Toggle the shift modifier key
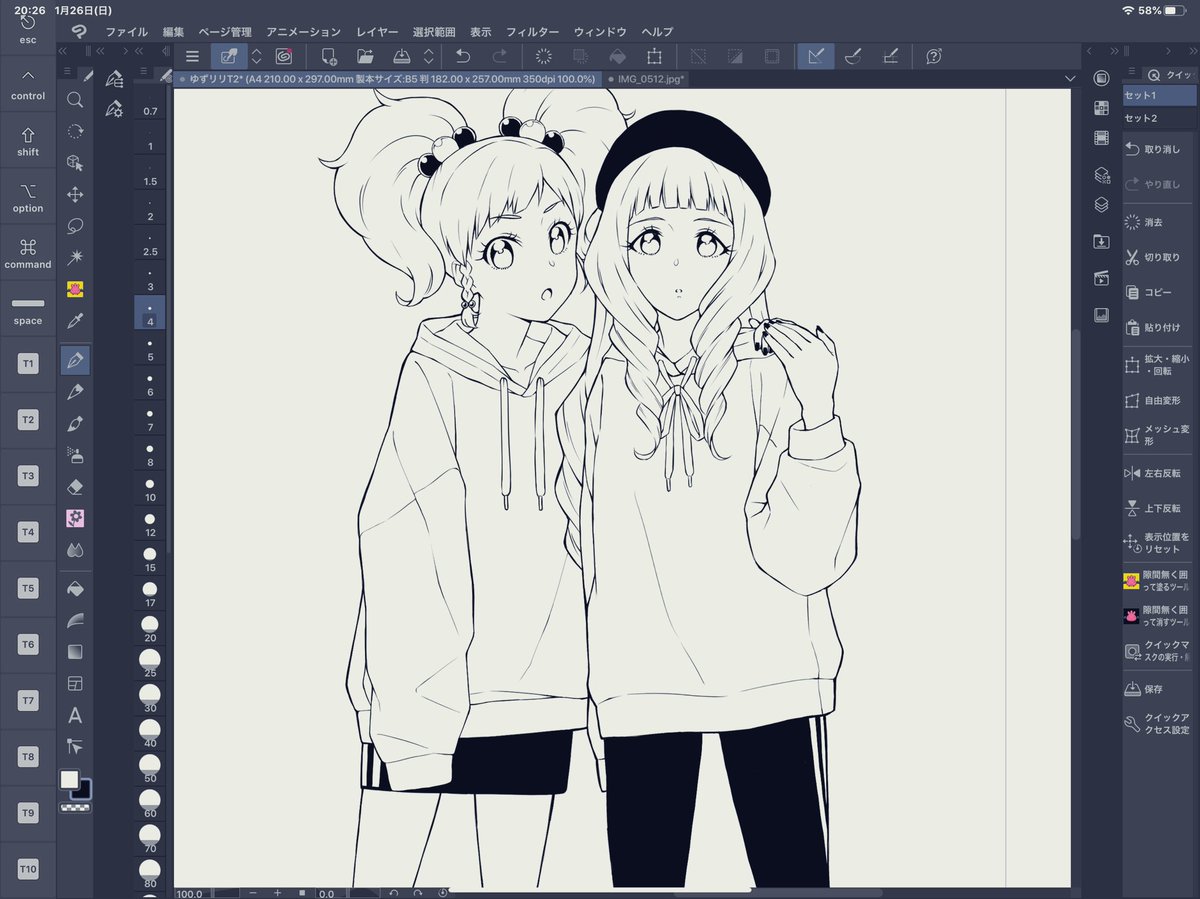The image size is (1200, 899). pos(28,142)
